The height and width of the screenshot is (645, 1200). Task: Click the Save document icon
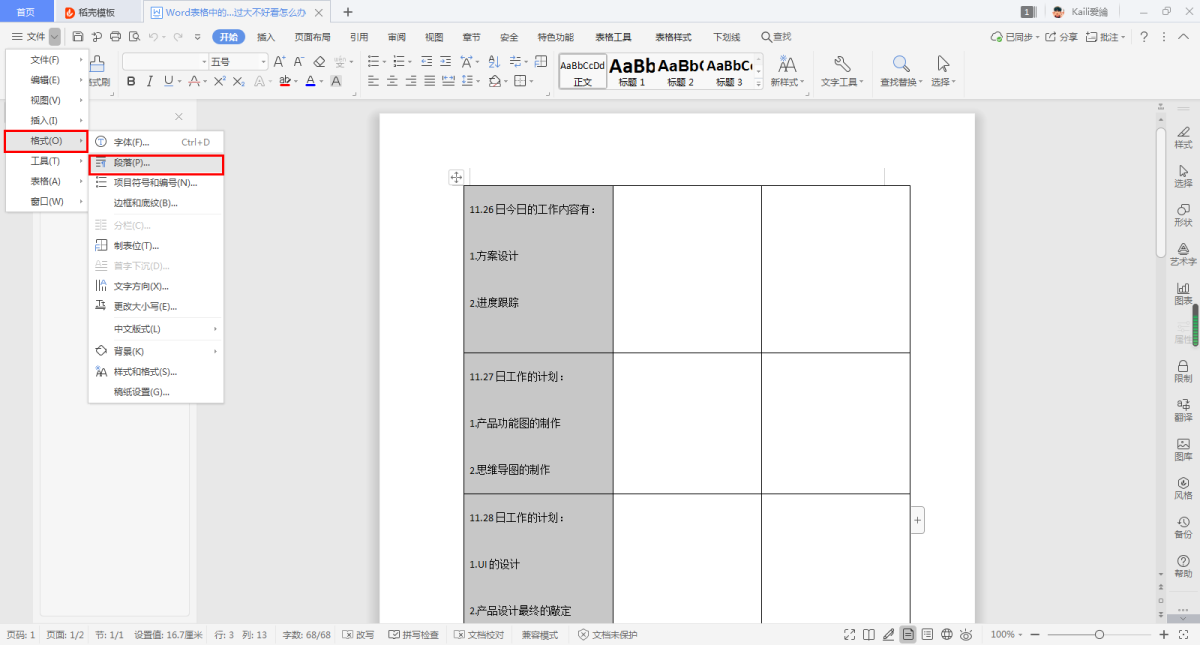click(77, 37)
